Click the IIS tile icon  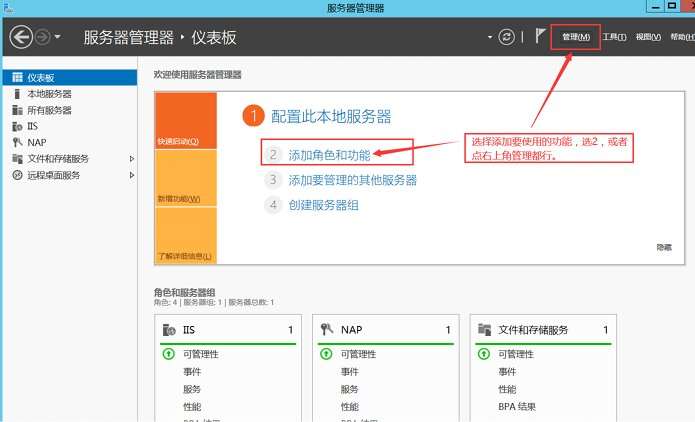[169, 330]
